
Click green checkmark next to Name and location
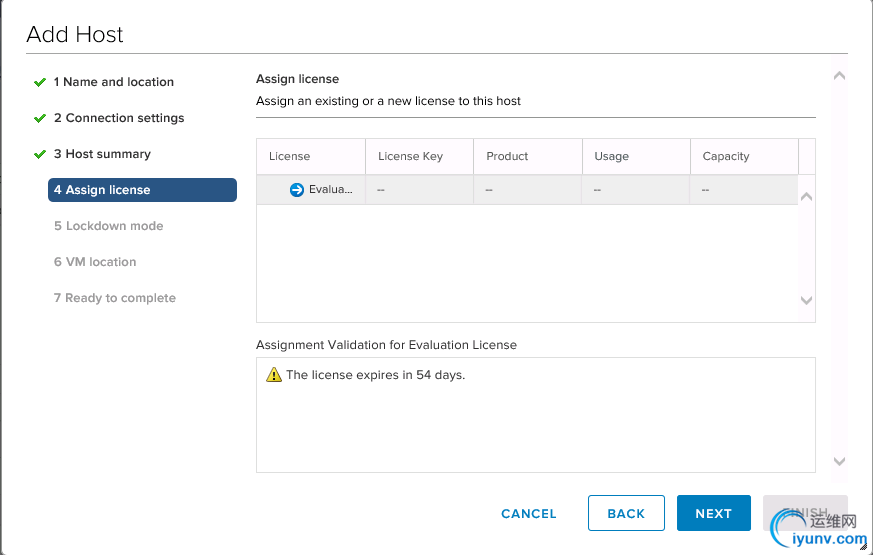point(40,82)
